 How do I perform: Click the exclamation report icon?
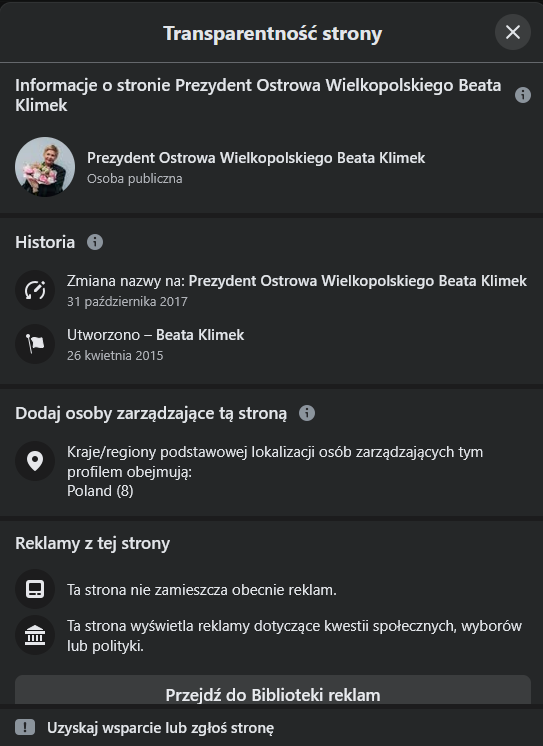25,727
